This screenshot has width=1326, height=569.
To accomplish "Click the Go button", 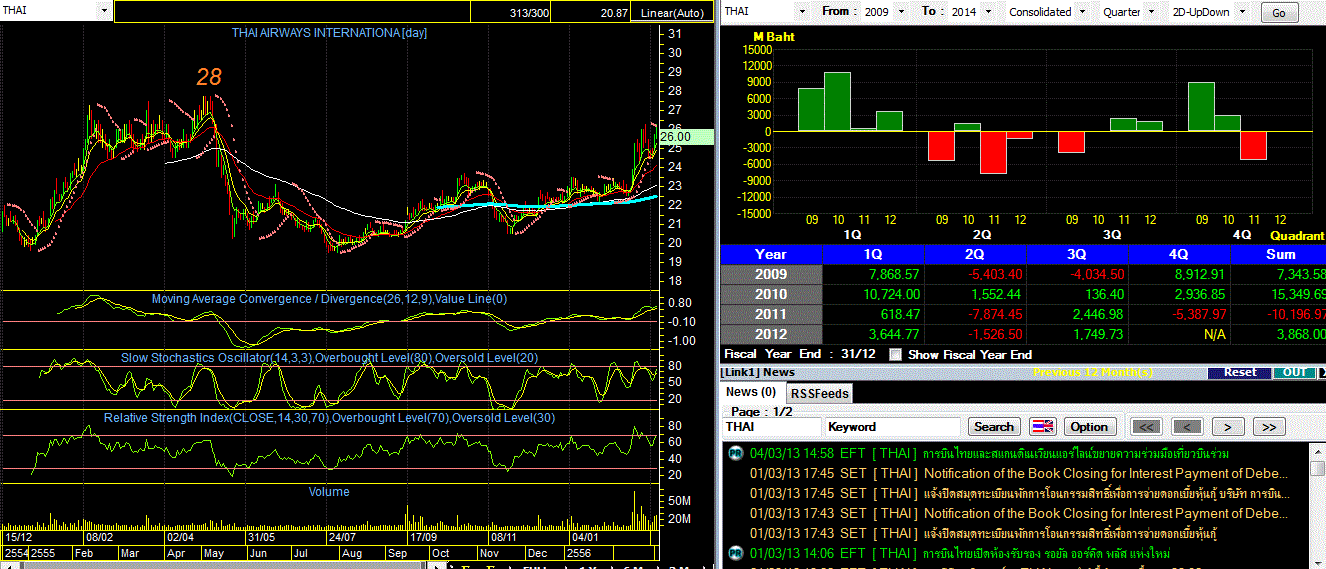I will tap(1279, 13).
